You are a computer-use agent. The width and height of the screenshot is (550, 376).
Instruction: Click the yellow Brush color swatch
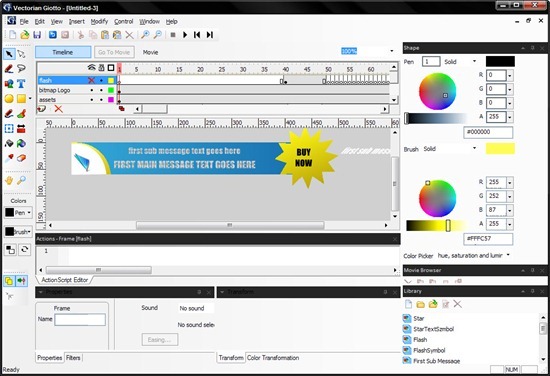500,149
